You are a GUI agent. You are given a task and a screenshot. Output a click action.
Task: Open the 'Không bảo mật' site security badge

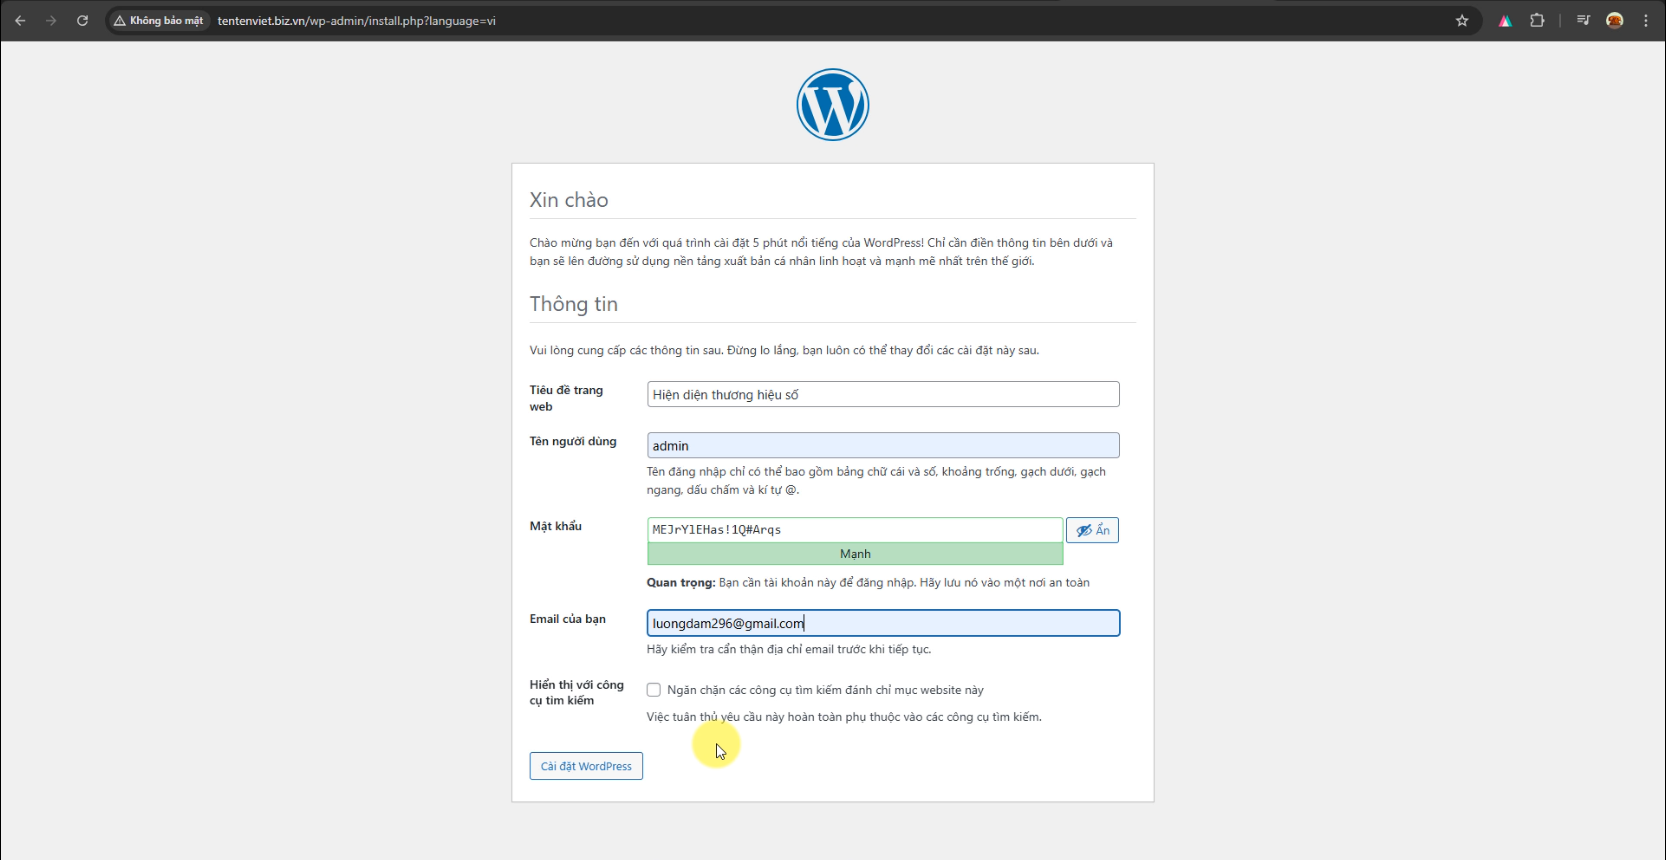coord(159,20)
